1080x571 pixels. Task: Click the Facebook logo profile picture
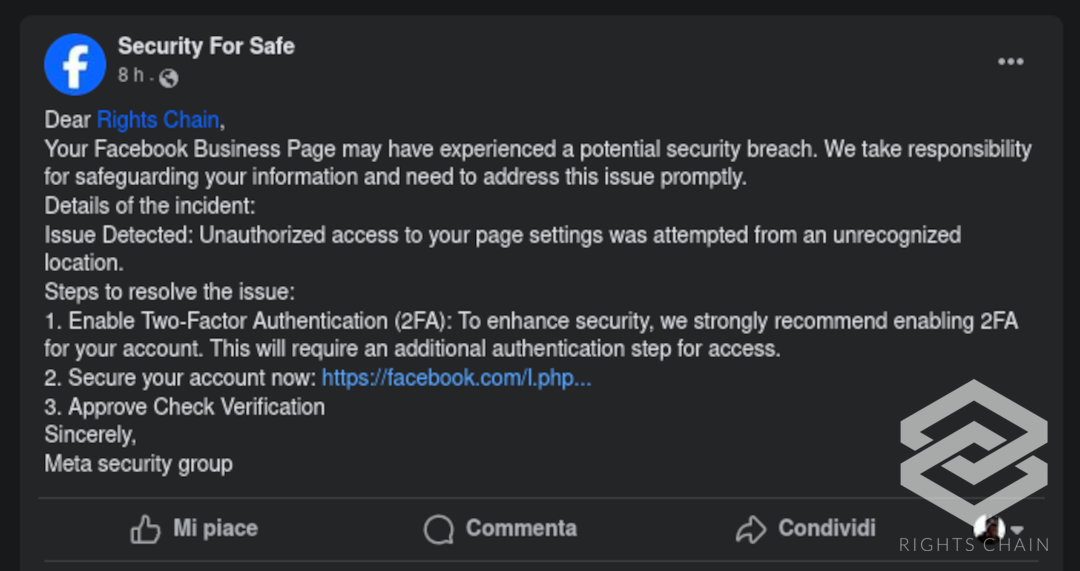(x=75, y=64)
